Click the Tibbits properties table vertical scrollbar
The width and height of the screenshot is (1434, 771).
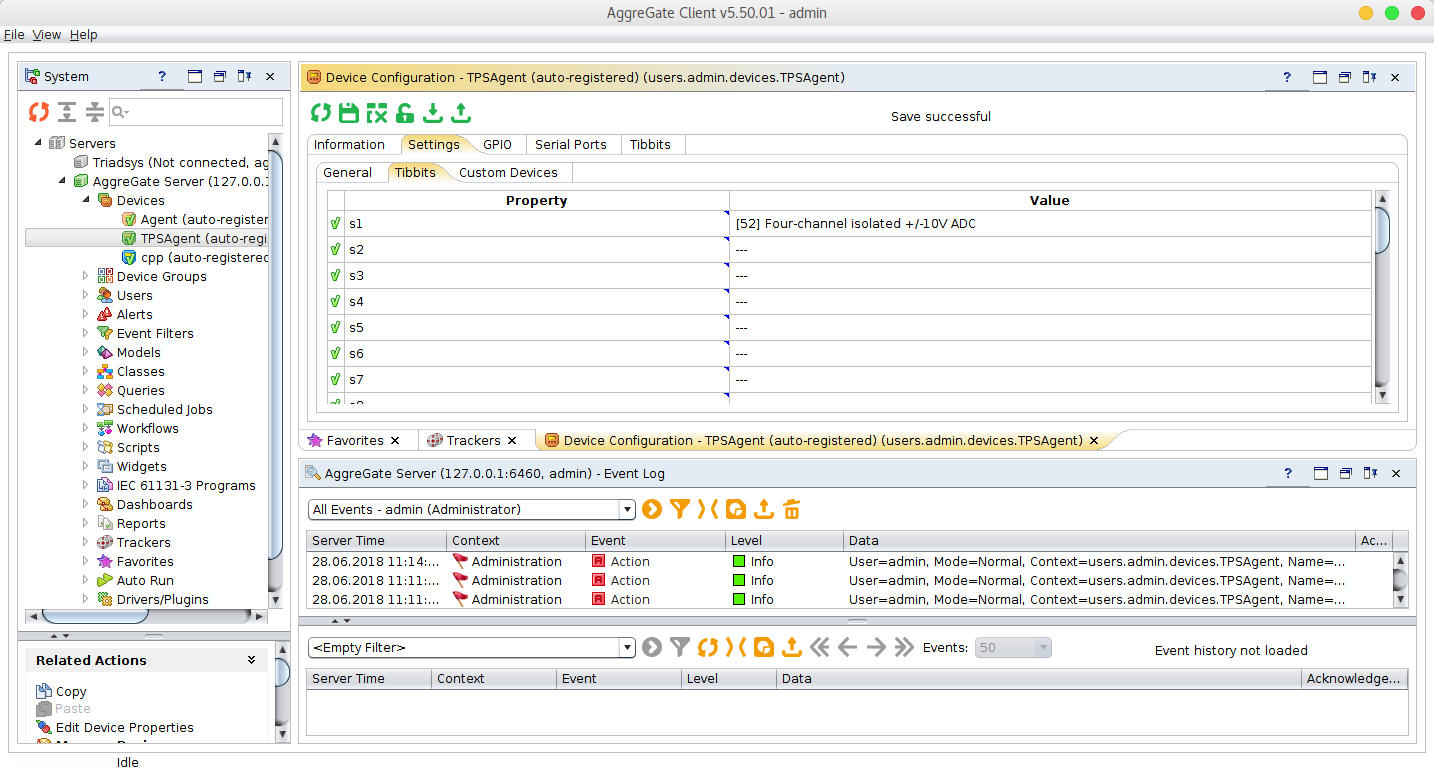1382,296
